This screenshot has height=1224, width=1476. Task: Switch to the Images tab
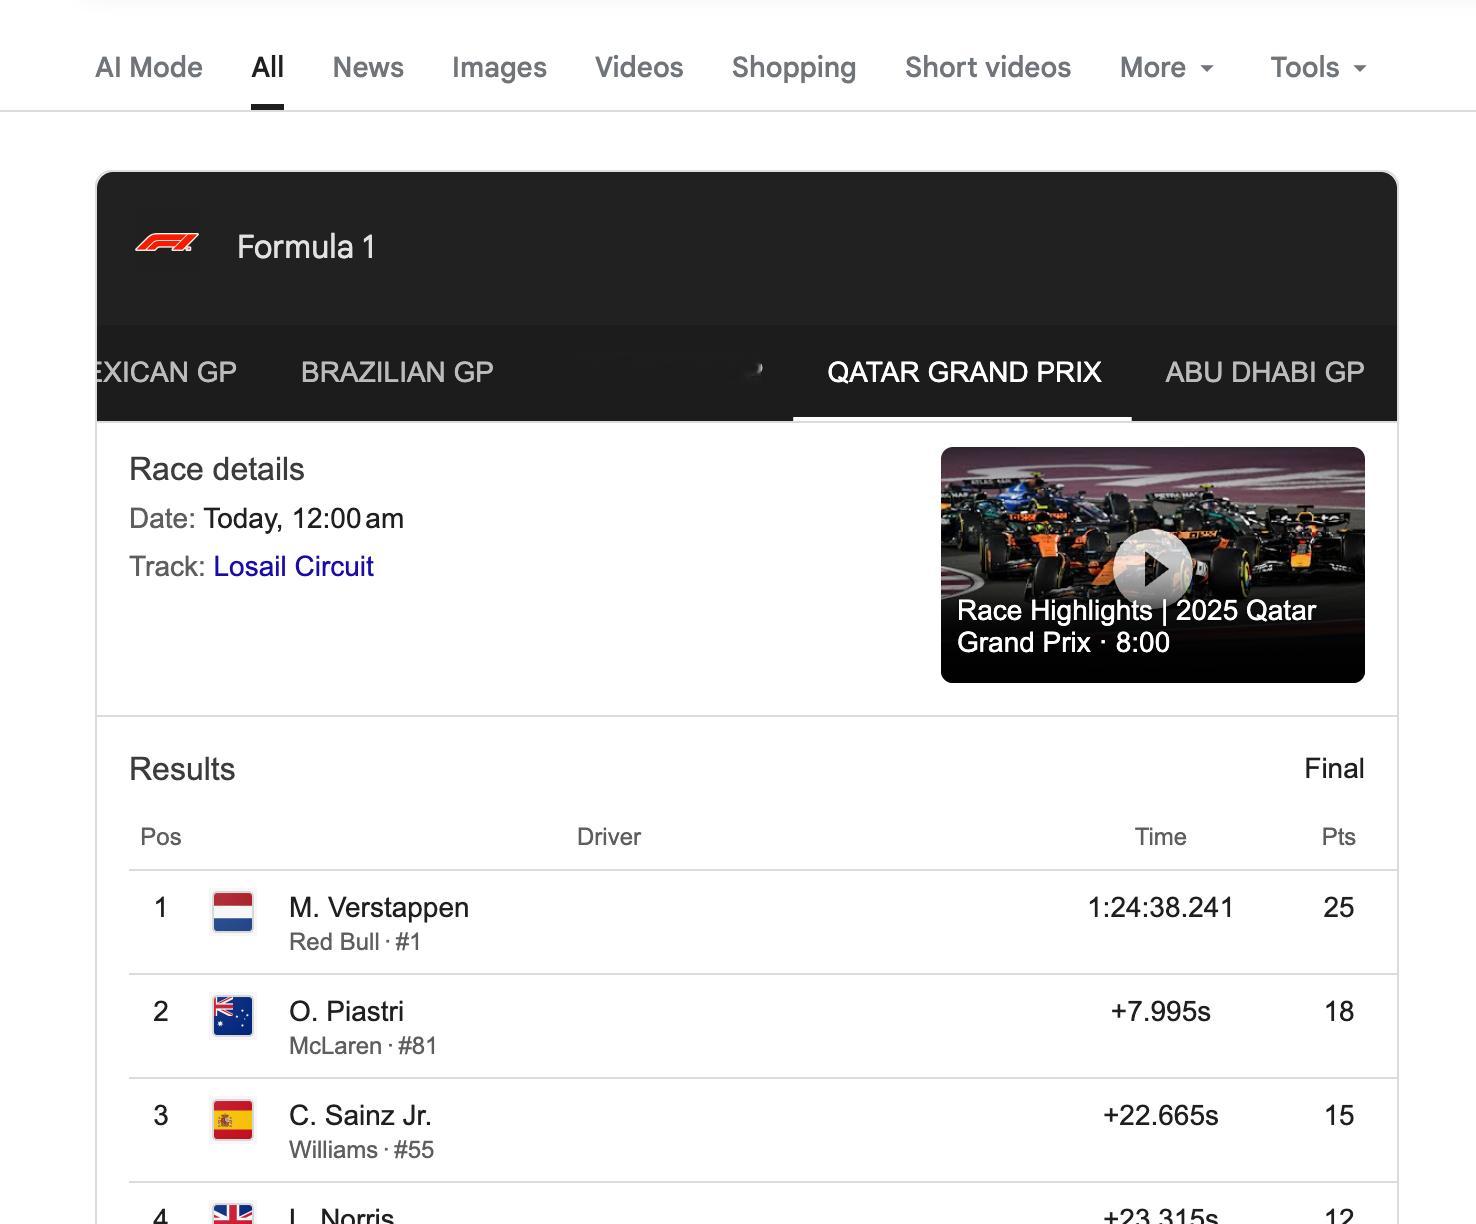(x=499, y=68)
